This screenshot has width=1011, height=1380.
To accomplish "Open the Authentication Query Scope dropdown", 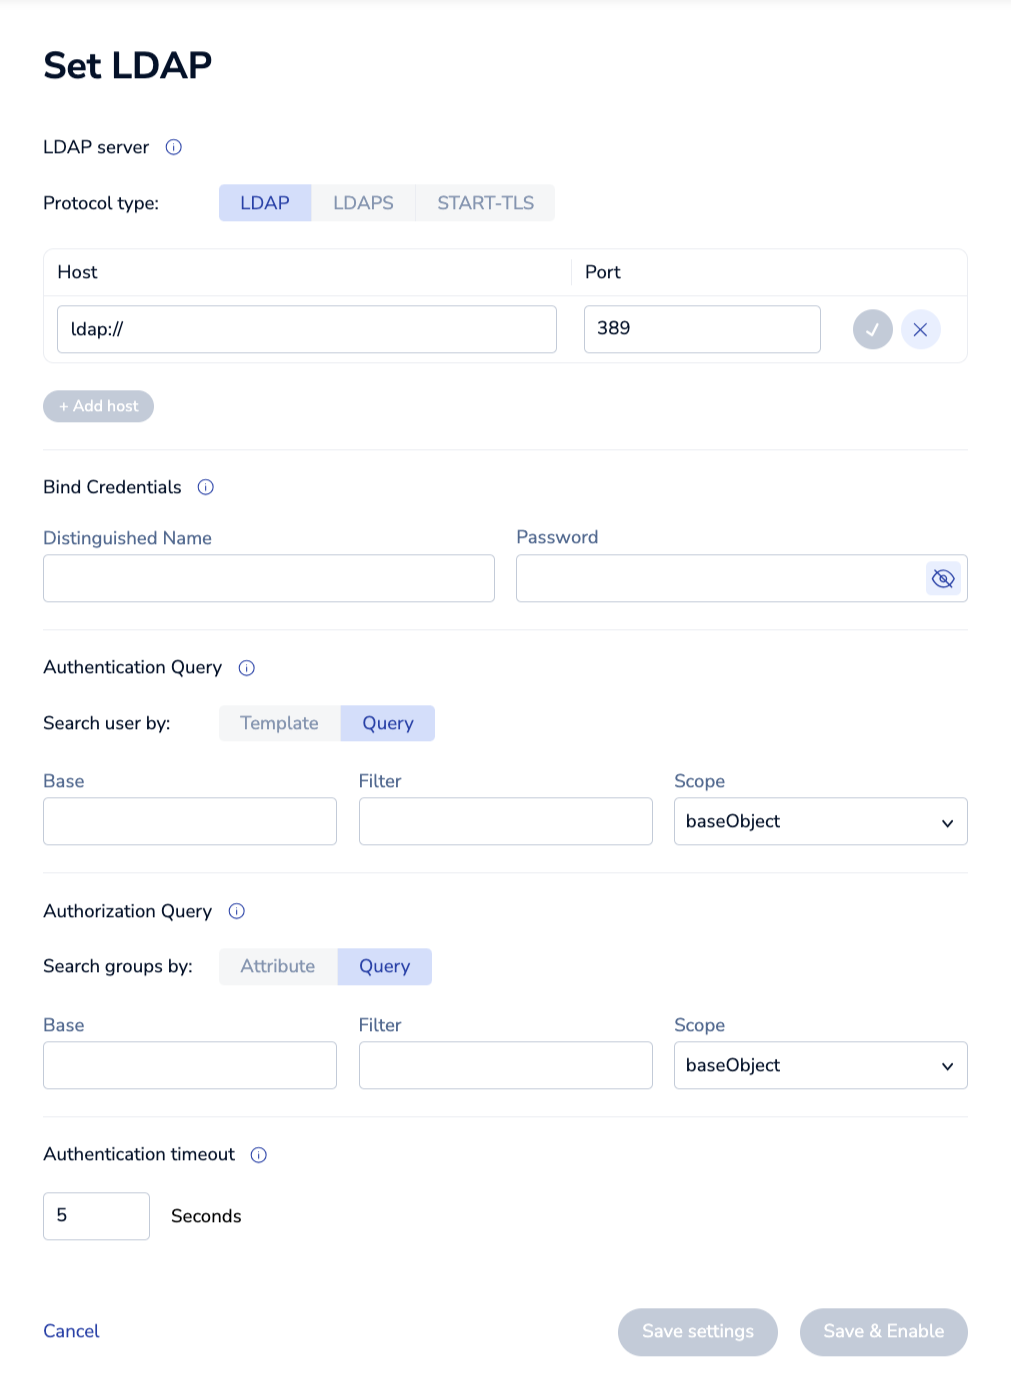I will coord(820,821).
